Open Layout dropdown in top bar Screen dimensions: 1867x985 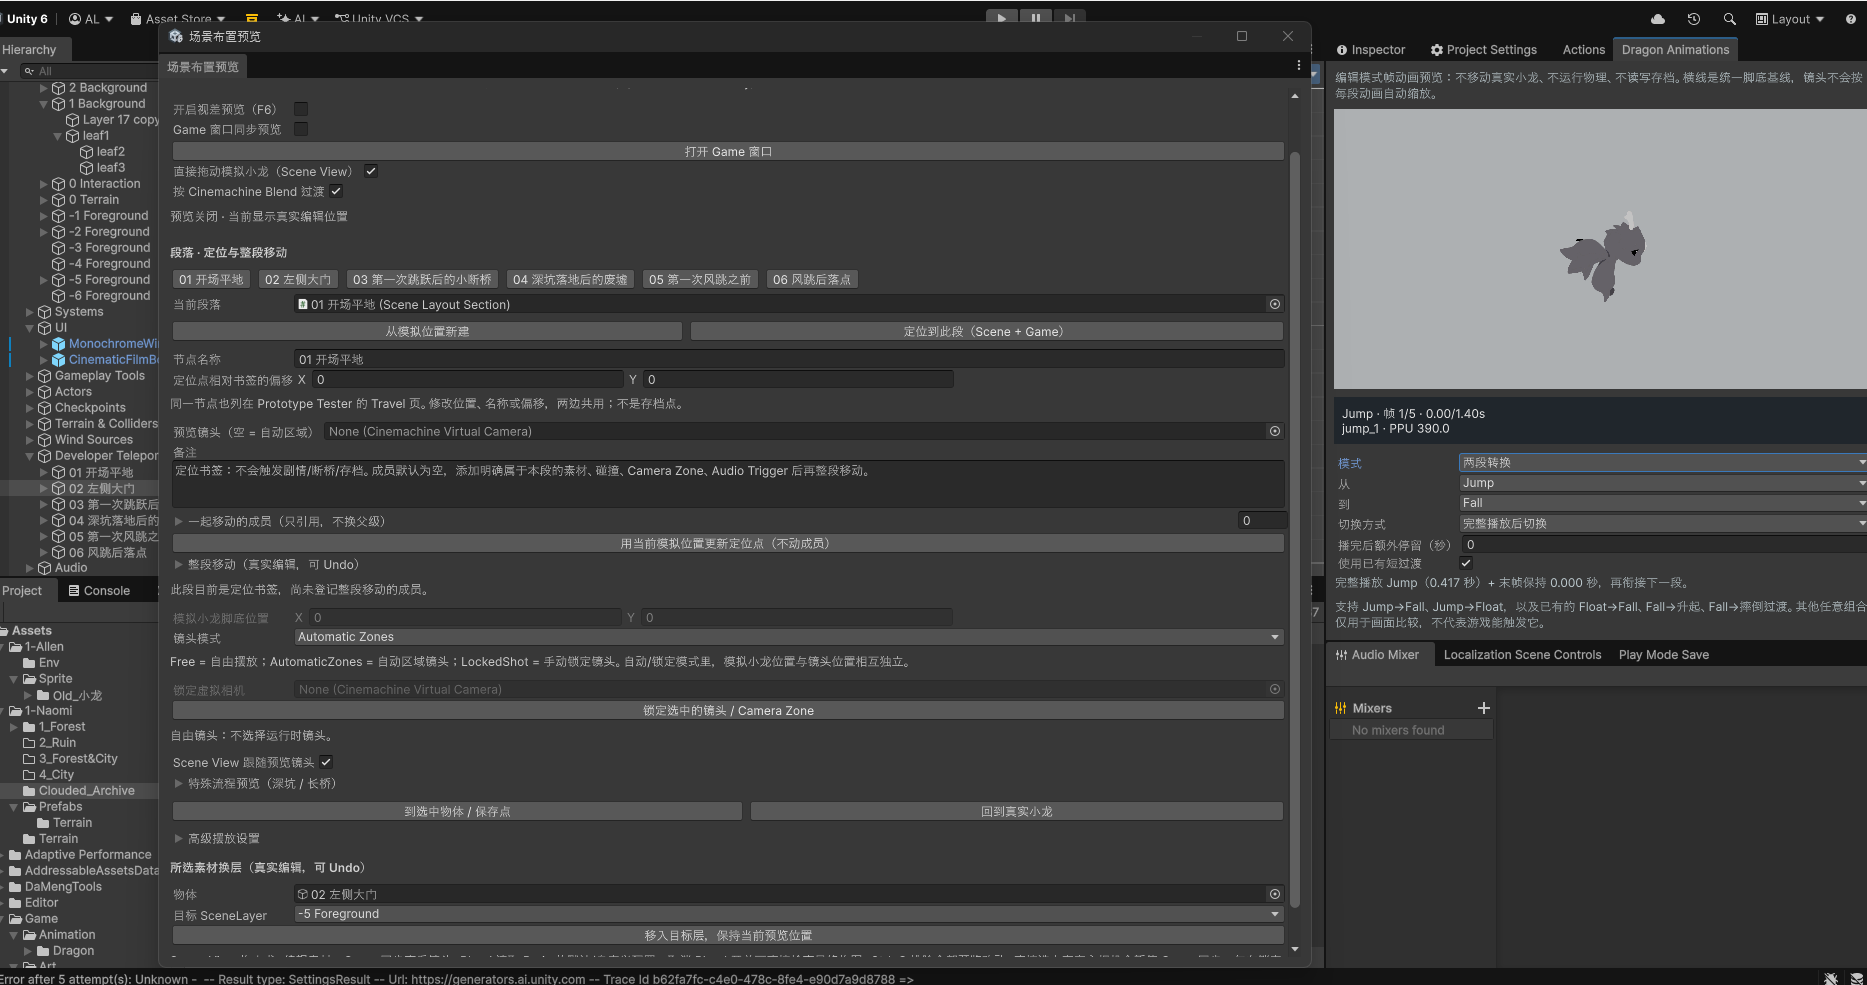coord(1791,19)
